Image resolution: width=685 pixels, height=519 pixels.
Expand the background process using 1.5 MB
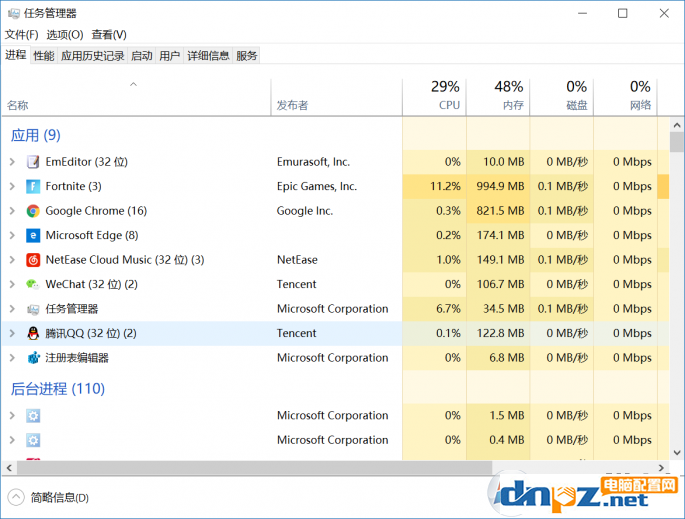12,415
